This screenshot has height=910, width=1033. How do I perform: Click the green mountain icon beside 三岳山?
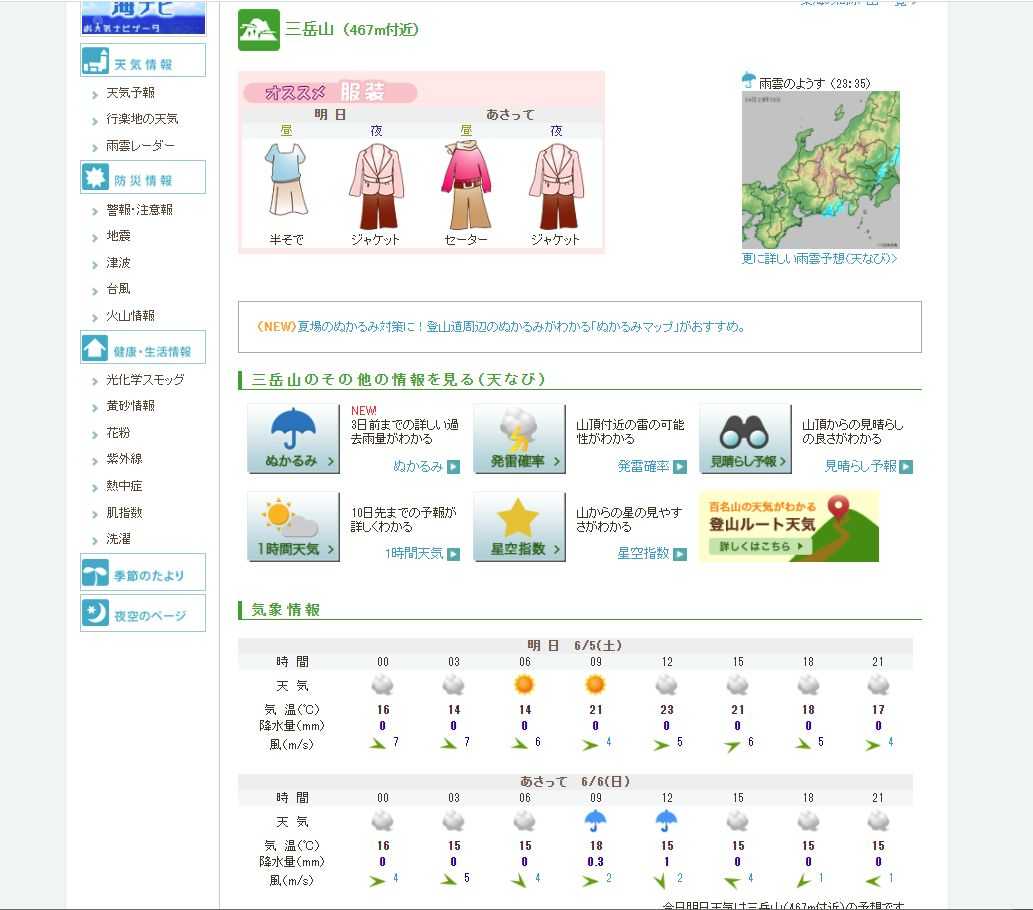(x=258, y=30)
